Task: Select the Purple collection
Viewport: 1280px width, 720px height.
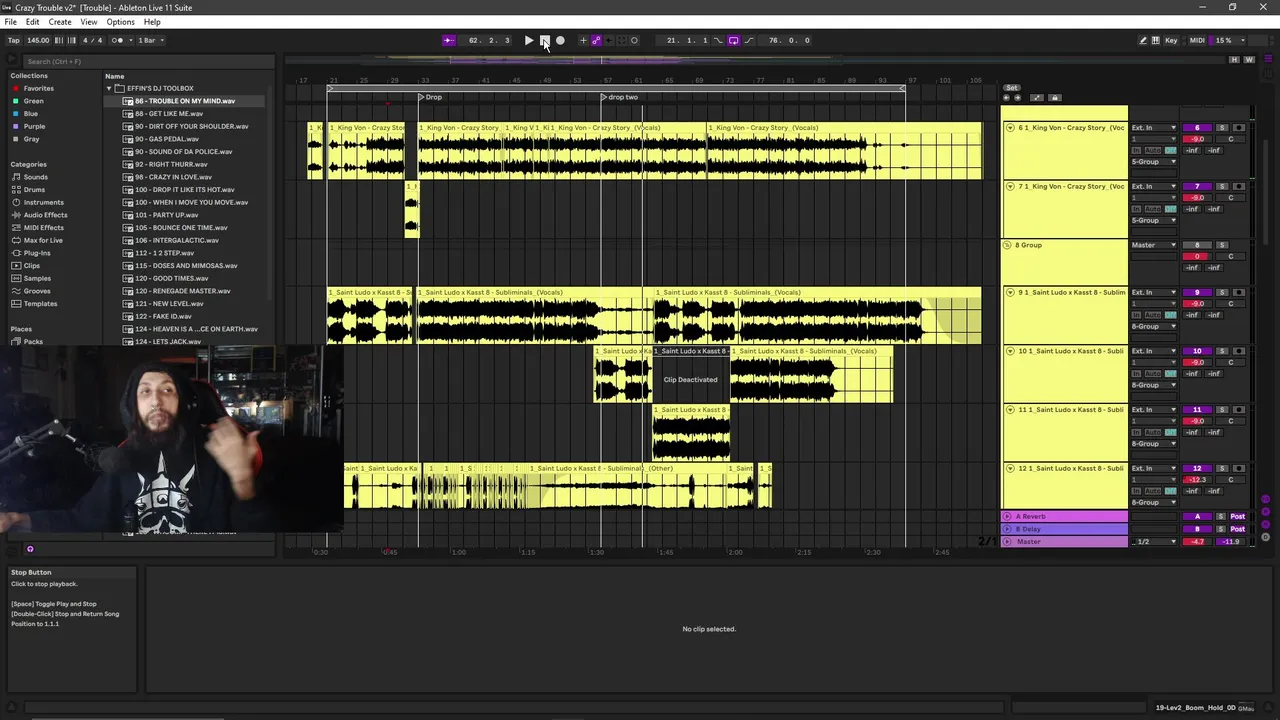Action: [x=34, y=126]
